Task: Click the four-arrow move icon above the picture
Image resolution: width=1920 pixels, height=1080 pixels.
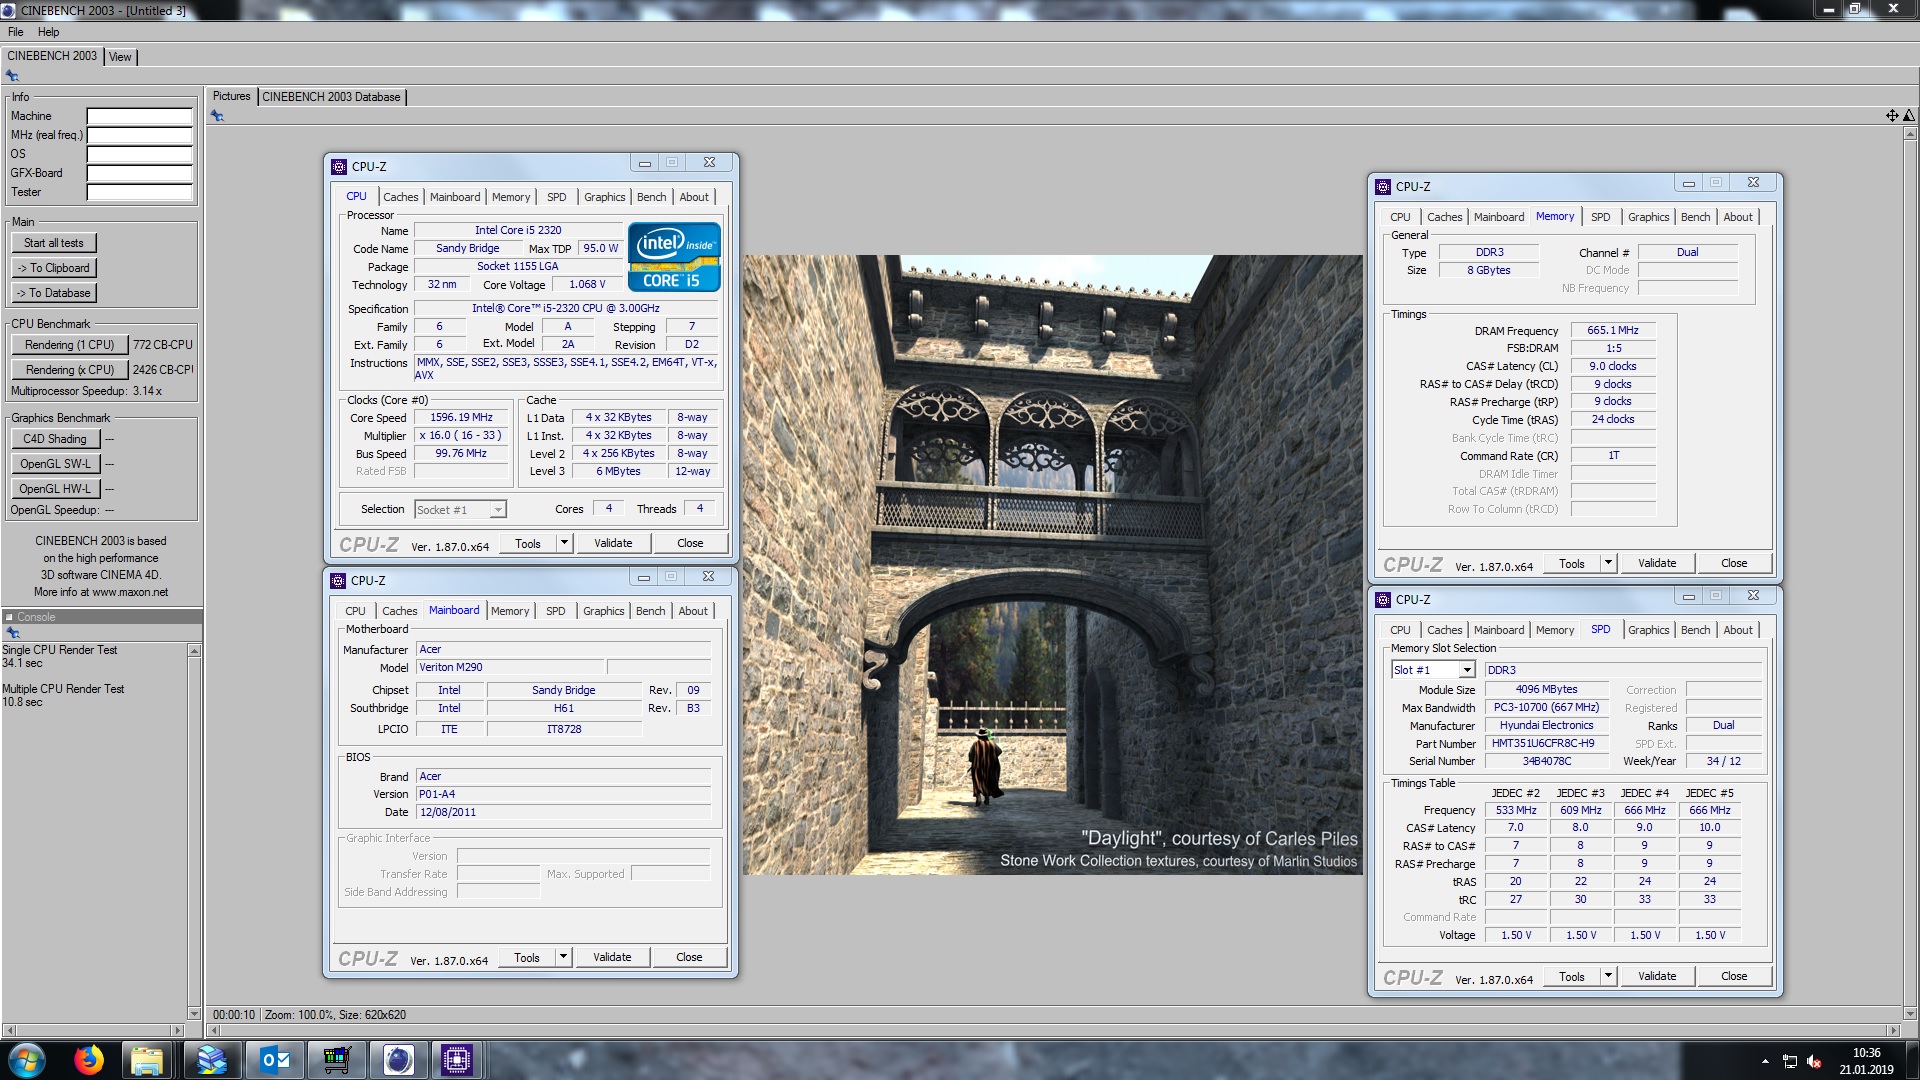Action: click(x=1892, y=116)
